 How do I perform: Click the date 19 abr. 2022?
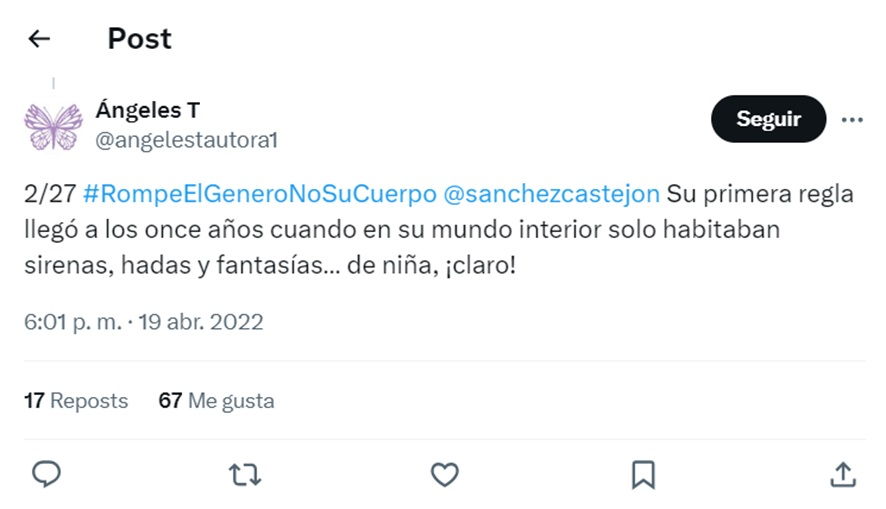click(x=201, y=322)
